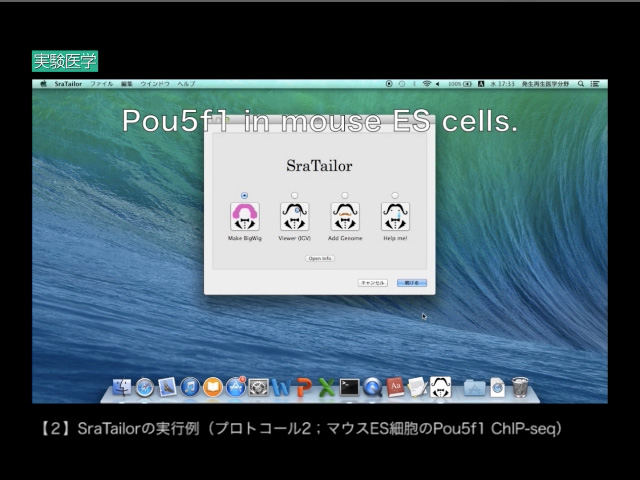This screenshot has height=480, width=640.
Task: Select the Make BigWig radio button
Action: tap(245, 195)
